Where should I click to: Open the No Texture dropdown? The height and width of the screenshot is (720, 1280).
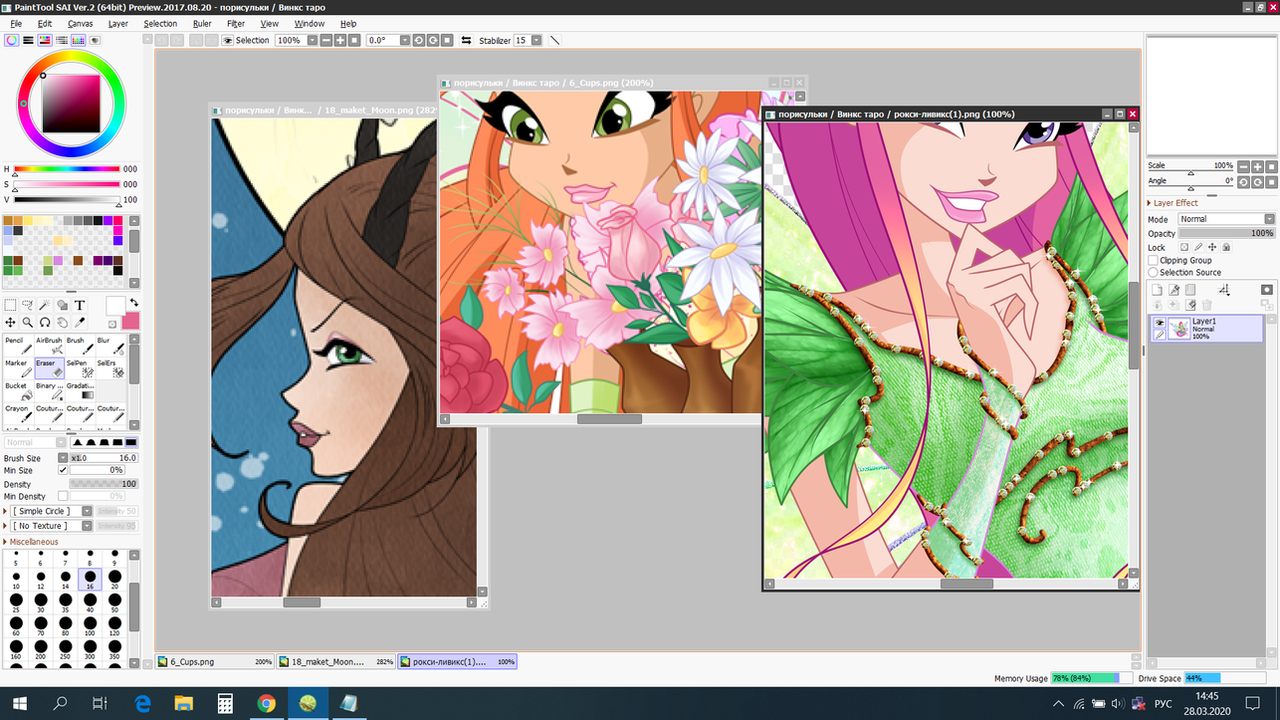point(87,526)
